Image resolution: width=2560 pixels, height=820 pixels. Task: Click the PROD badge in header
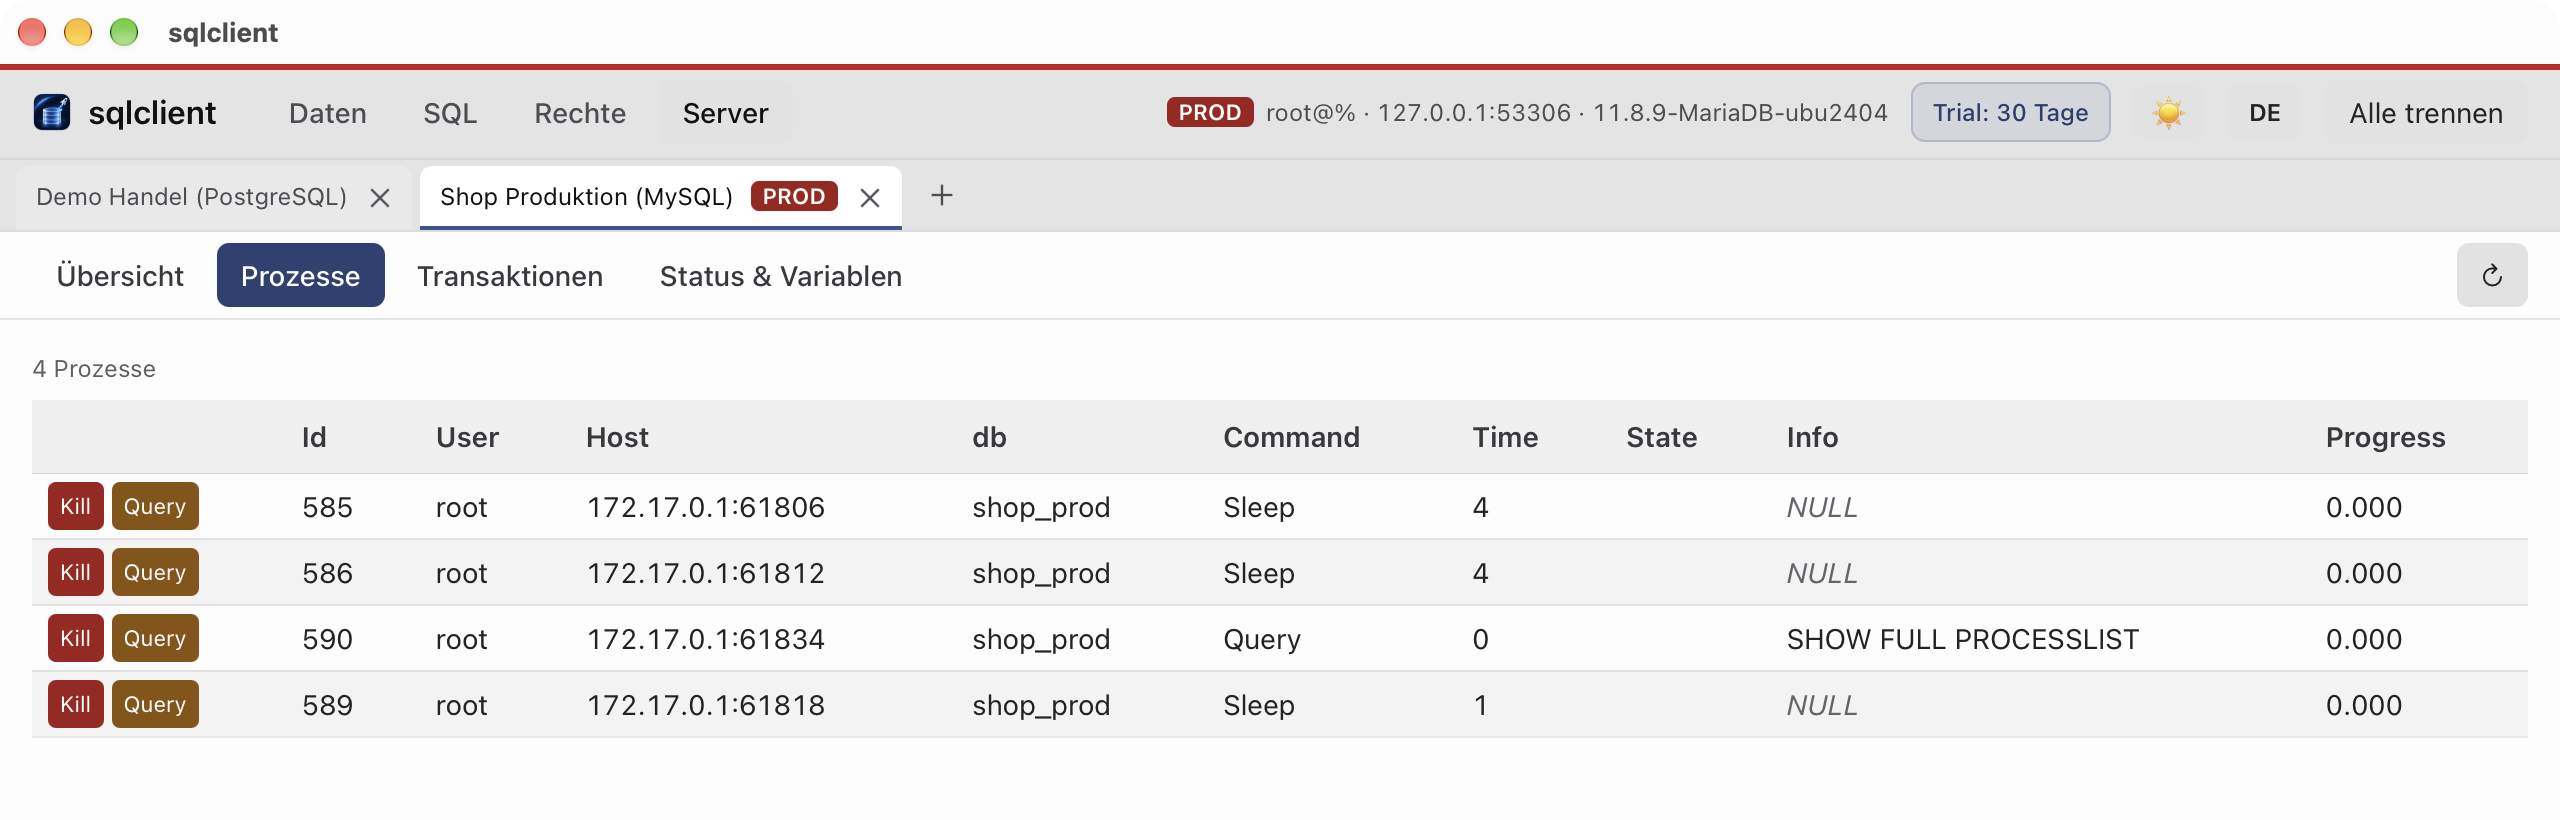tap(1210, 112)
